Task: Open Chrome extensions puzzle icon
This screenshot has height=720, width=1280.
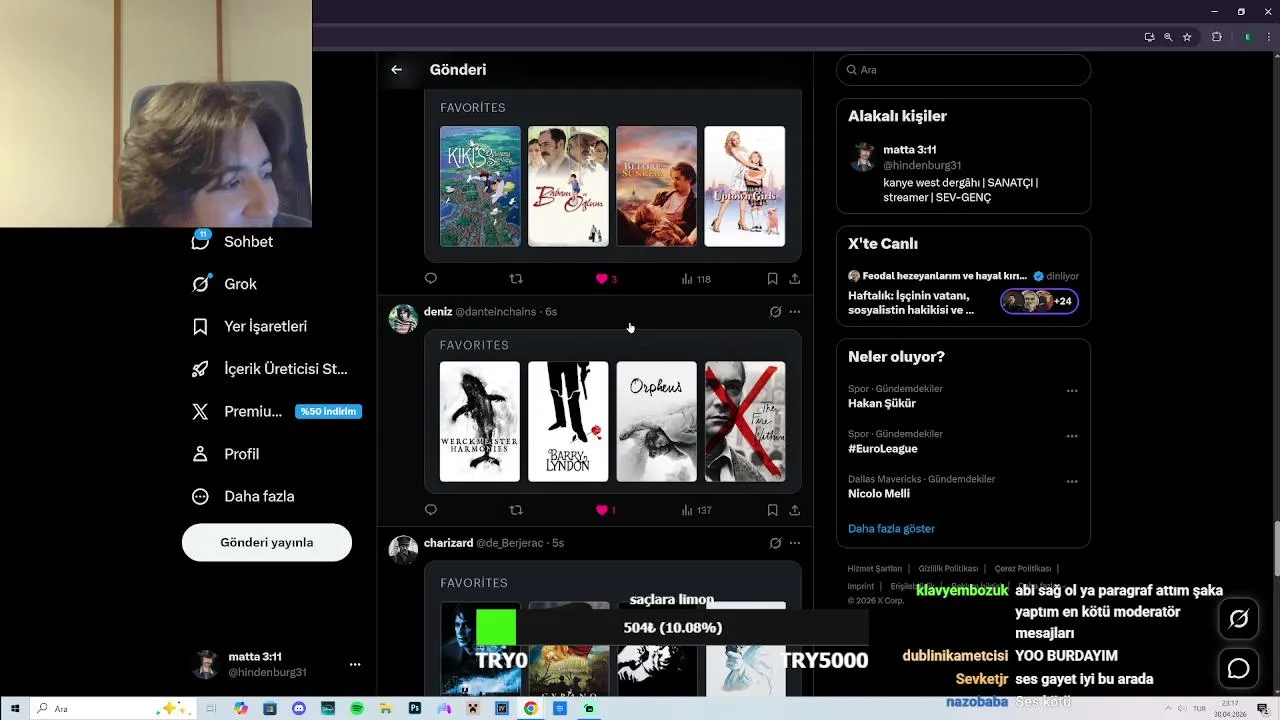Action: point(1217,37)
